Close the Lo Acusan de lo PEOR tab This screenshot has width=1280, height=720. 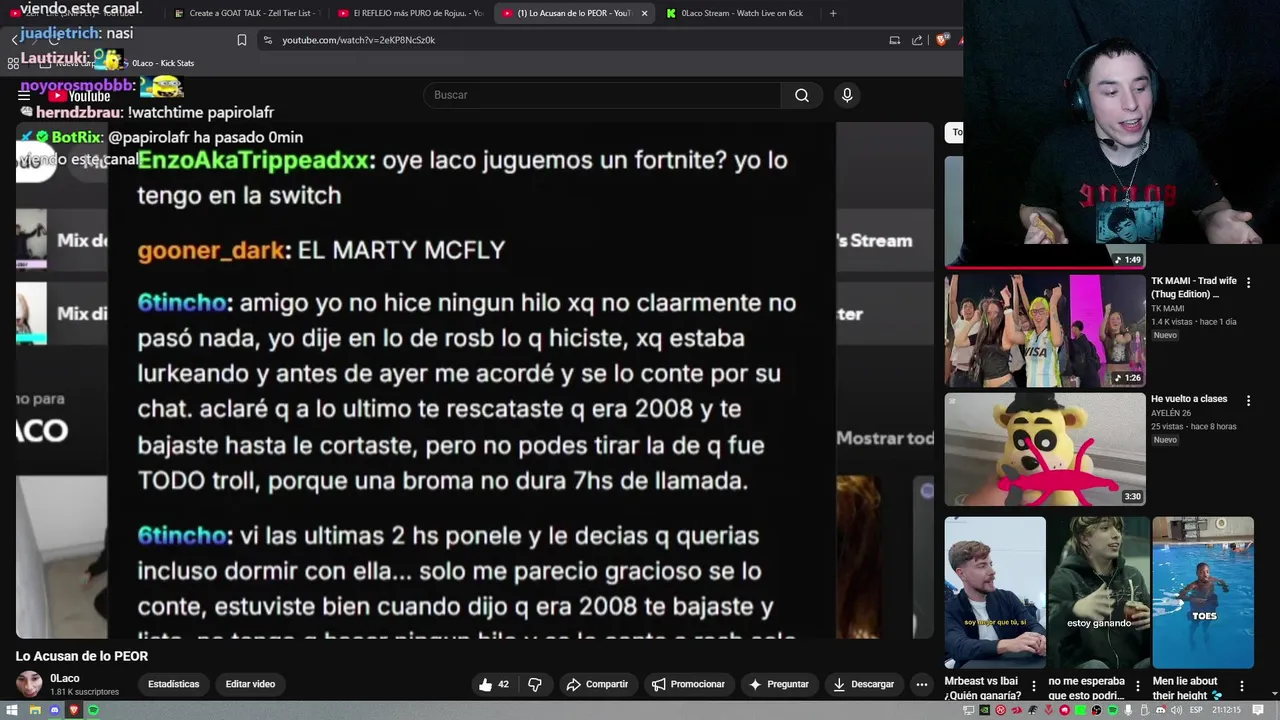pos(644,13)
